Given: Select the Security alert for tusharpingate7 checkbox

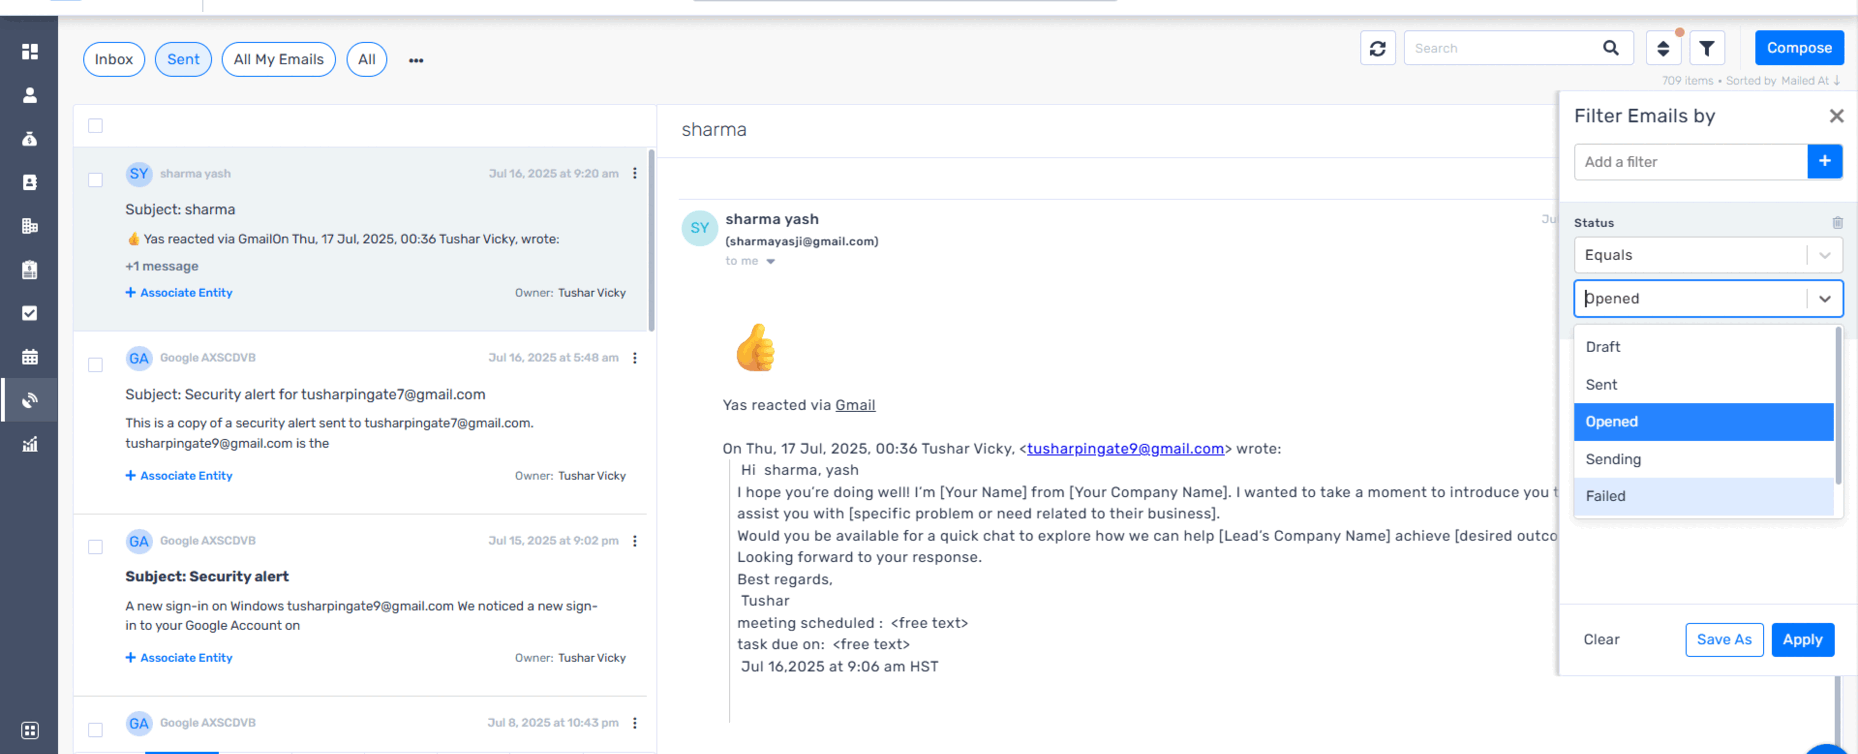Looking at the screenshot, I should click(x=95, y=365).
